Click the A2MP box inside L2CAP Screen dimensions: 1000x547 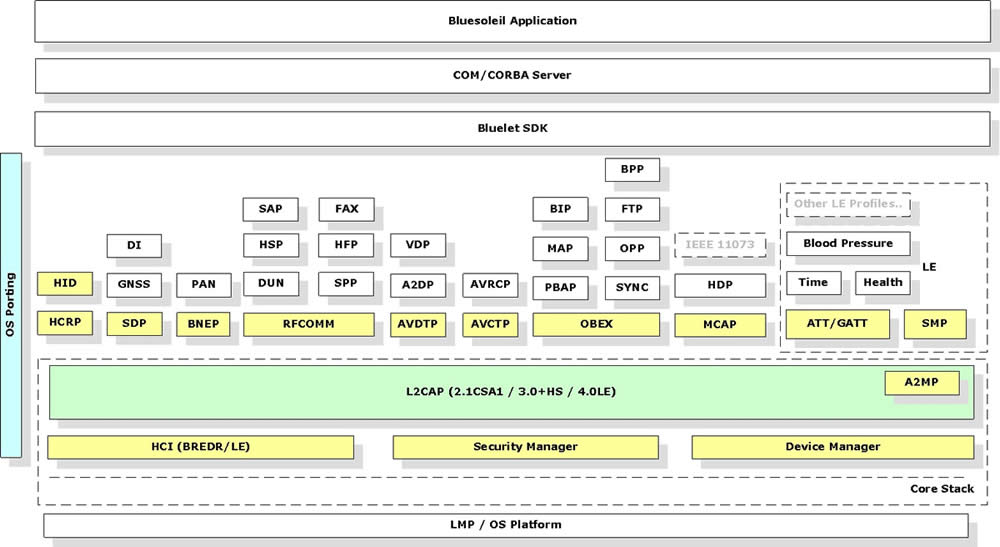(922, 383)
